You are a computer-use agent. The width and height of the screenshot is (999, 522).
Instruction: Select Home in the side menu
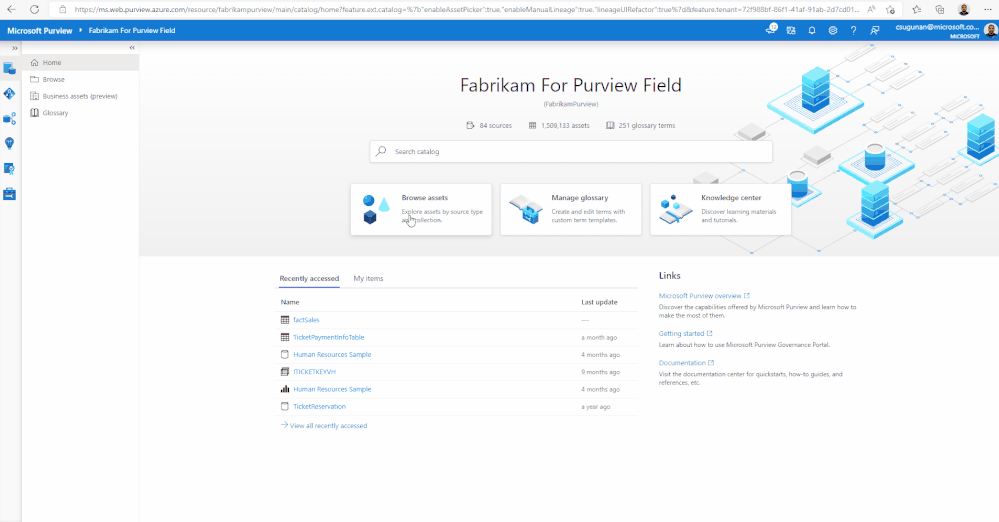(80, 62)
